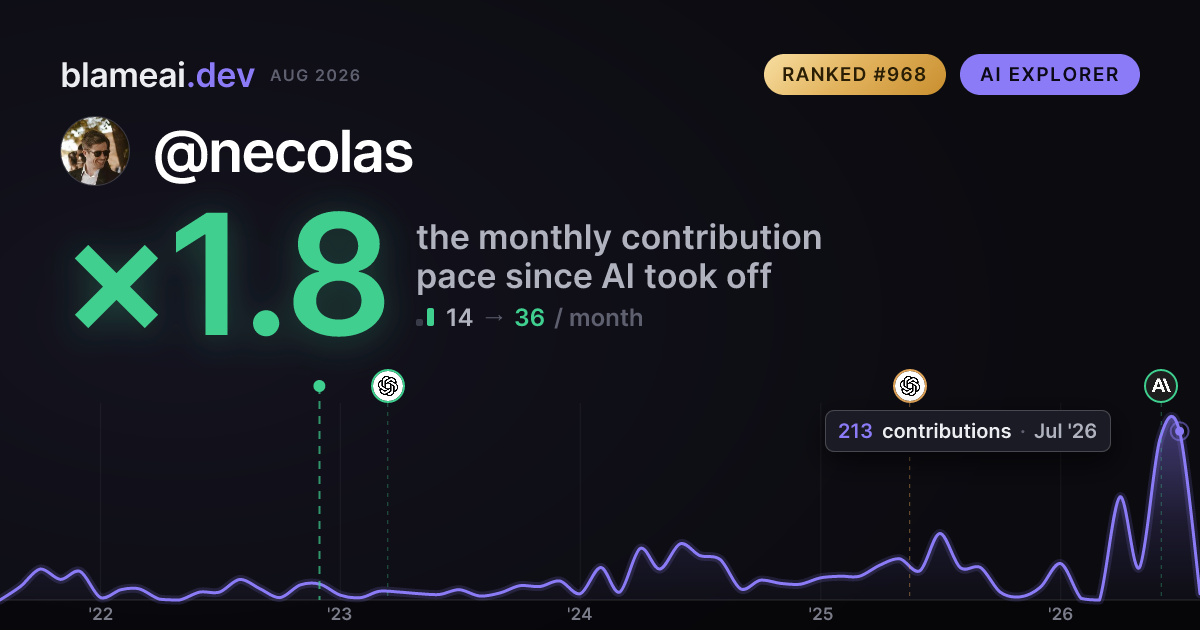Click the '24 year label on timeline
The height and width of the screenshot is (630, 1200).
[x=580, y=613]
